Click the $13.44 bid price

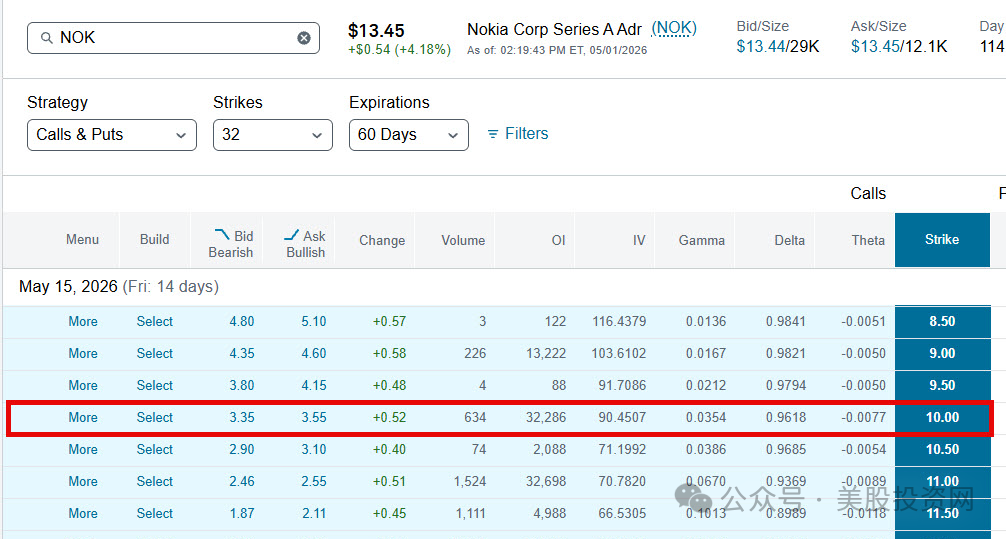760,46
